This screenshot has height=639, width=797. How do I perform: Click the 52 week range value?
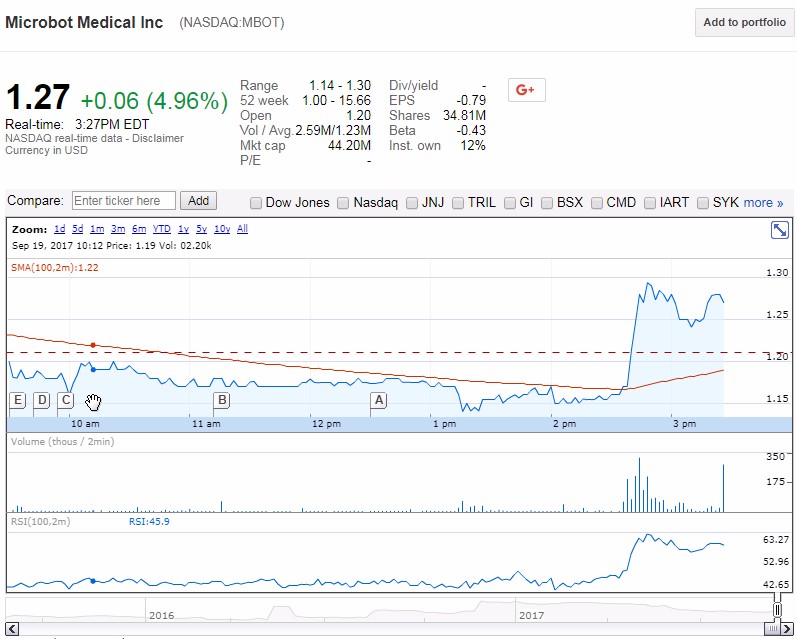point(336,101)
